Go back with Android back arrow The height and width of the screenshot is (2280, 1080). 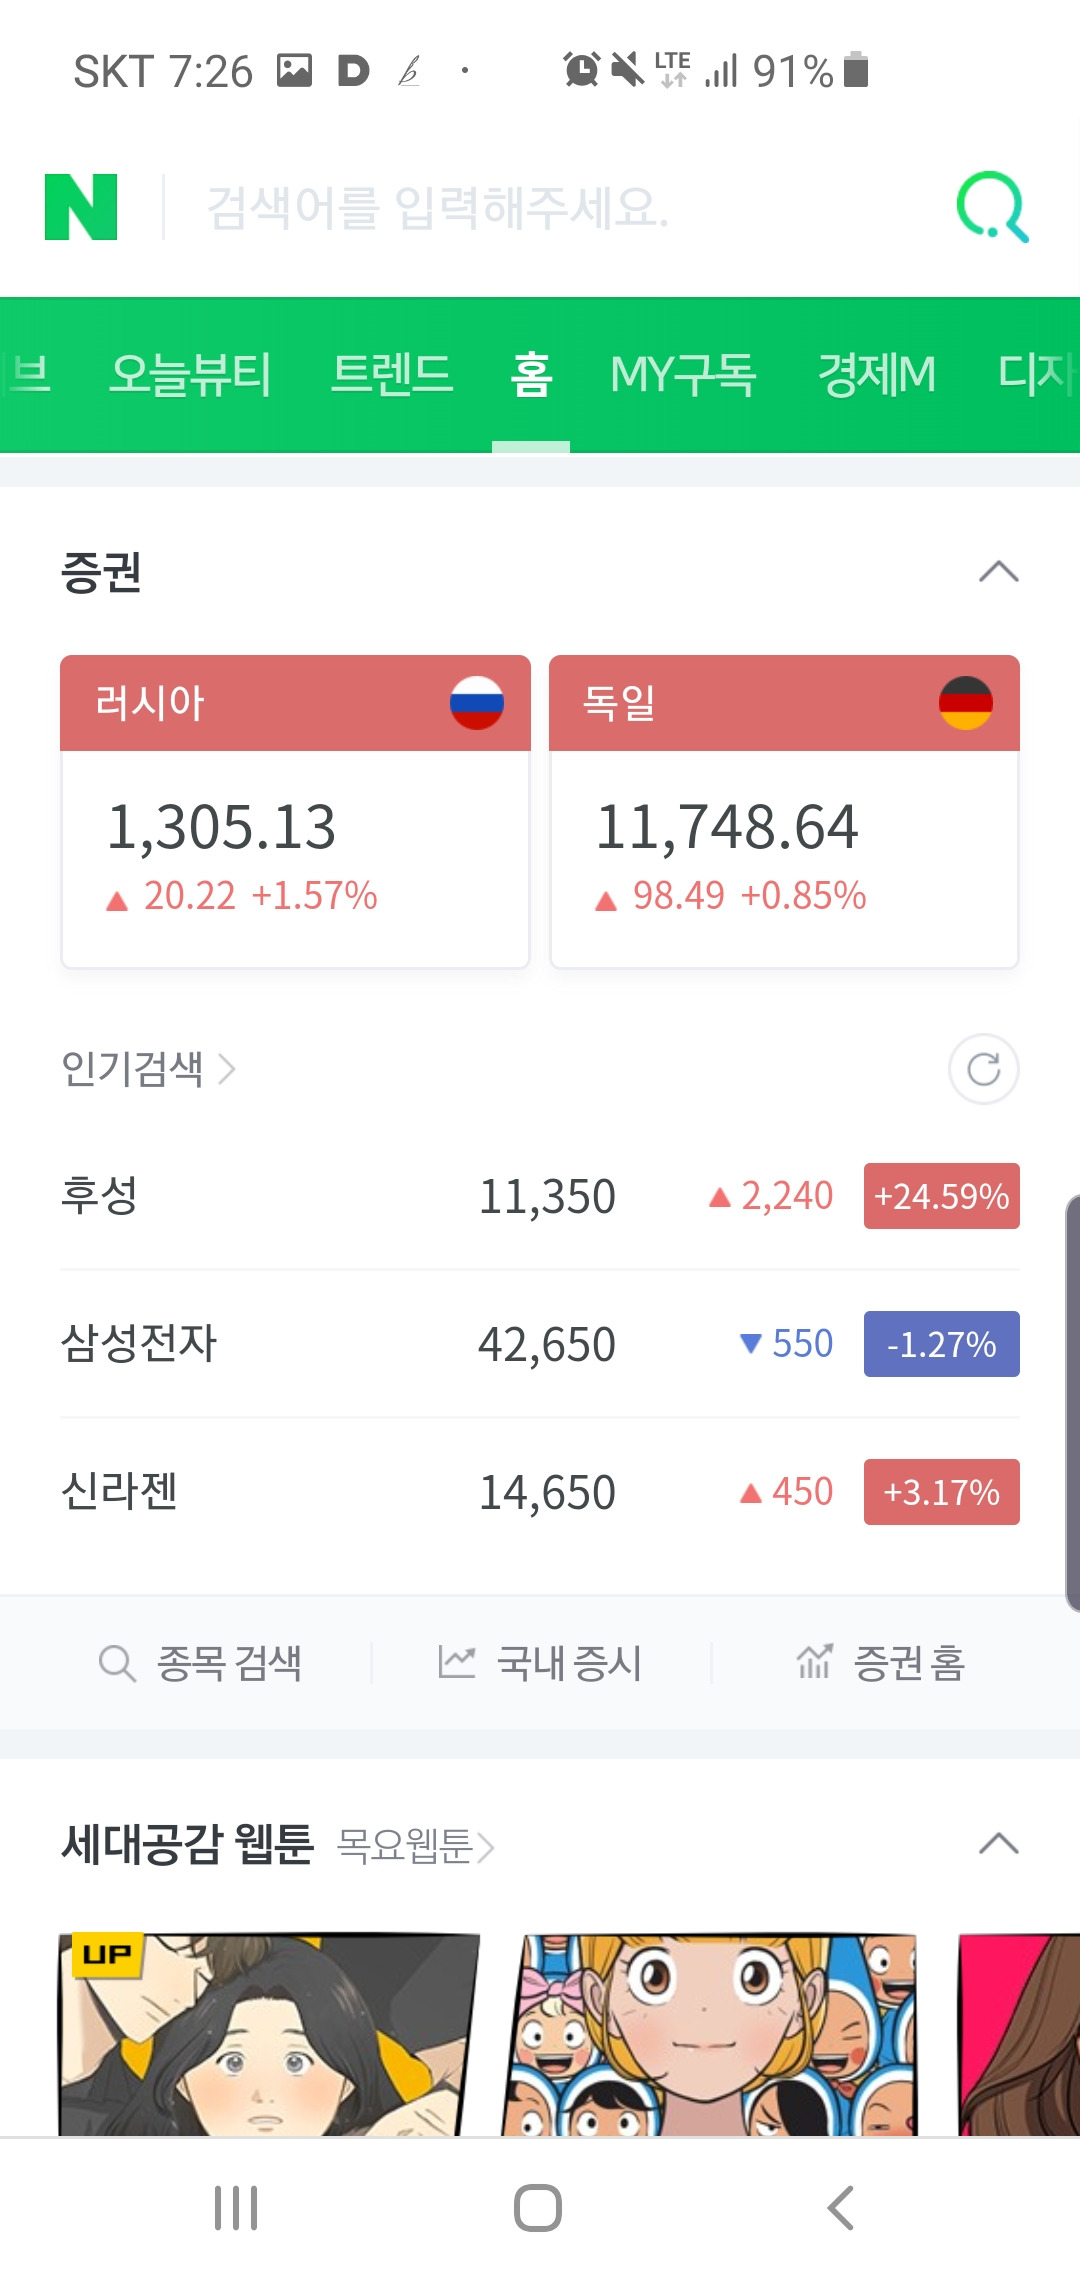[840, 2208]
